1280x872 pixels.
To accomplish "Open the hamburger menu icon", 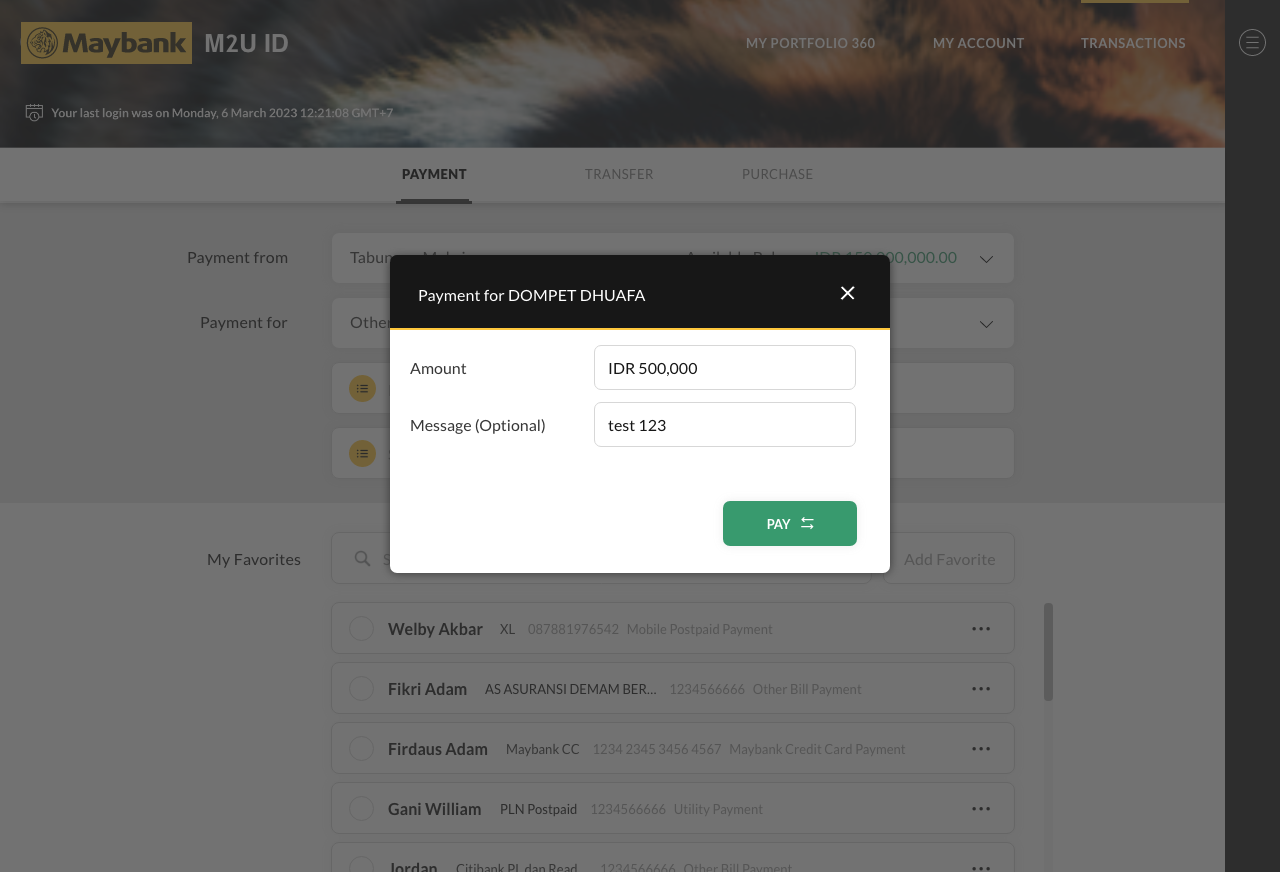I will (1252, 42).
